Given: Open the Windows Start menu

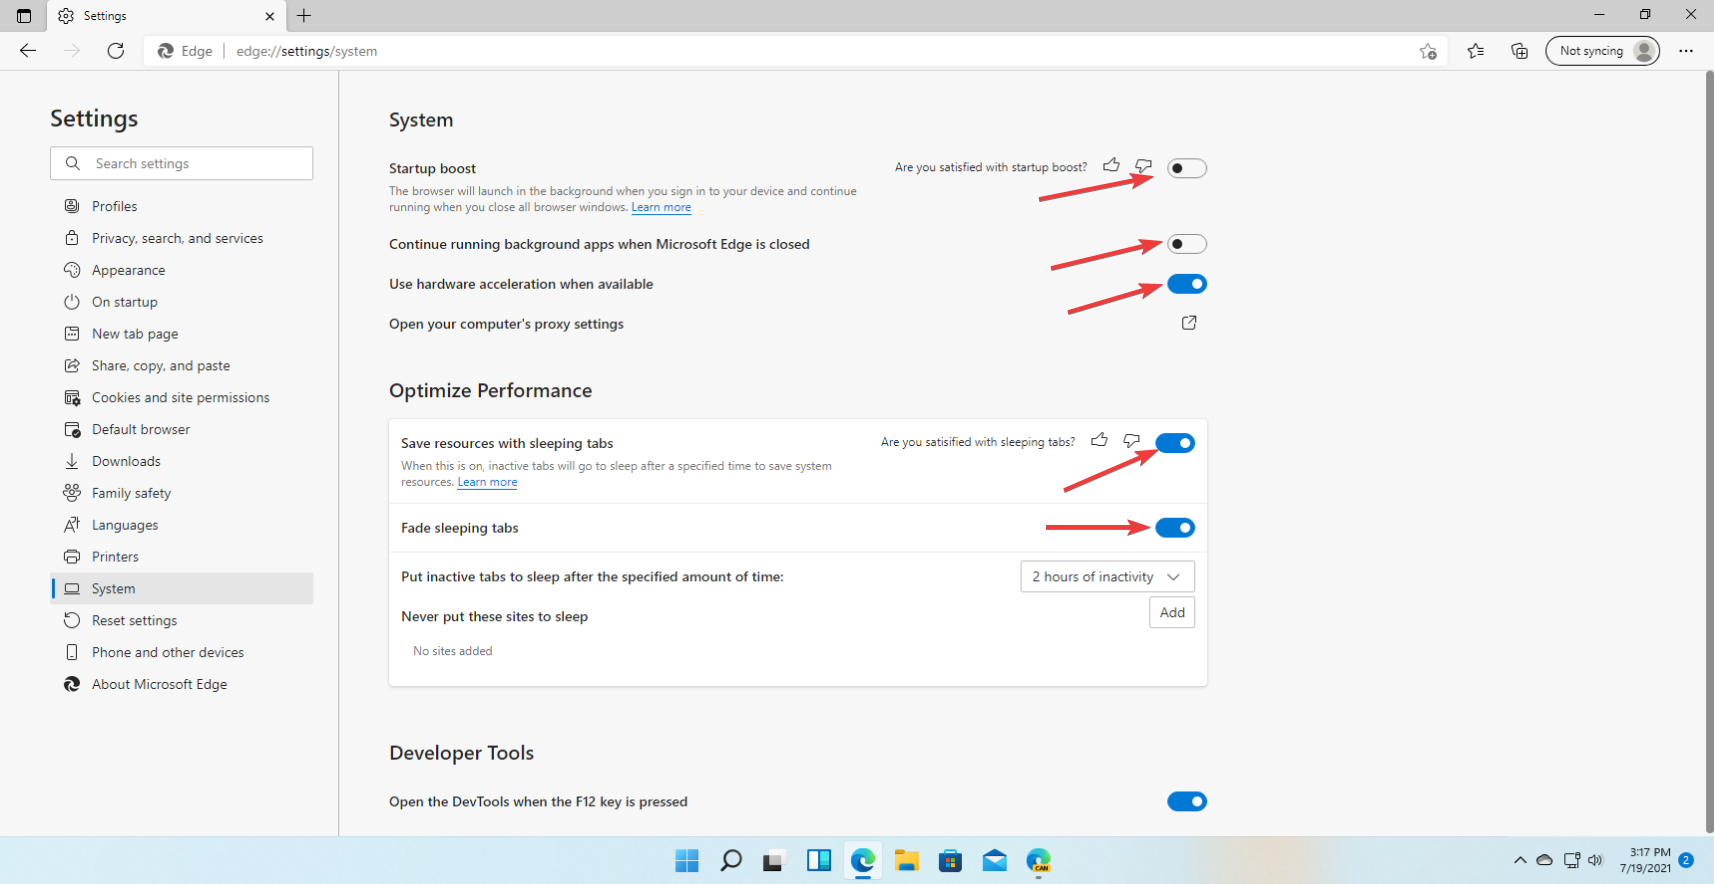Looking at the screenshot, I should (x=687, y=860).
